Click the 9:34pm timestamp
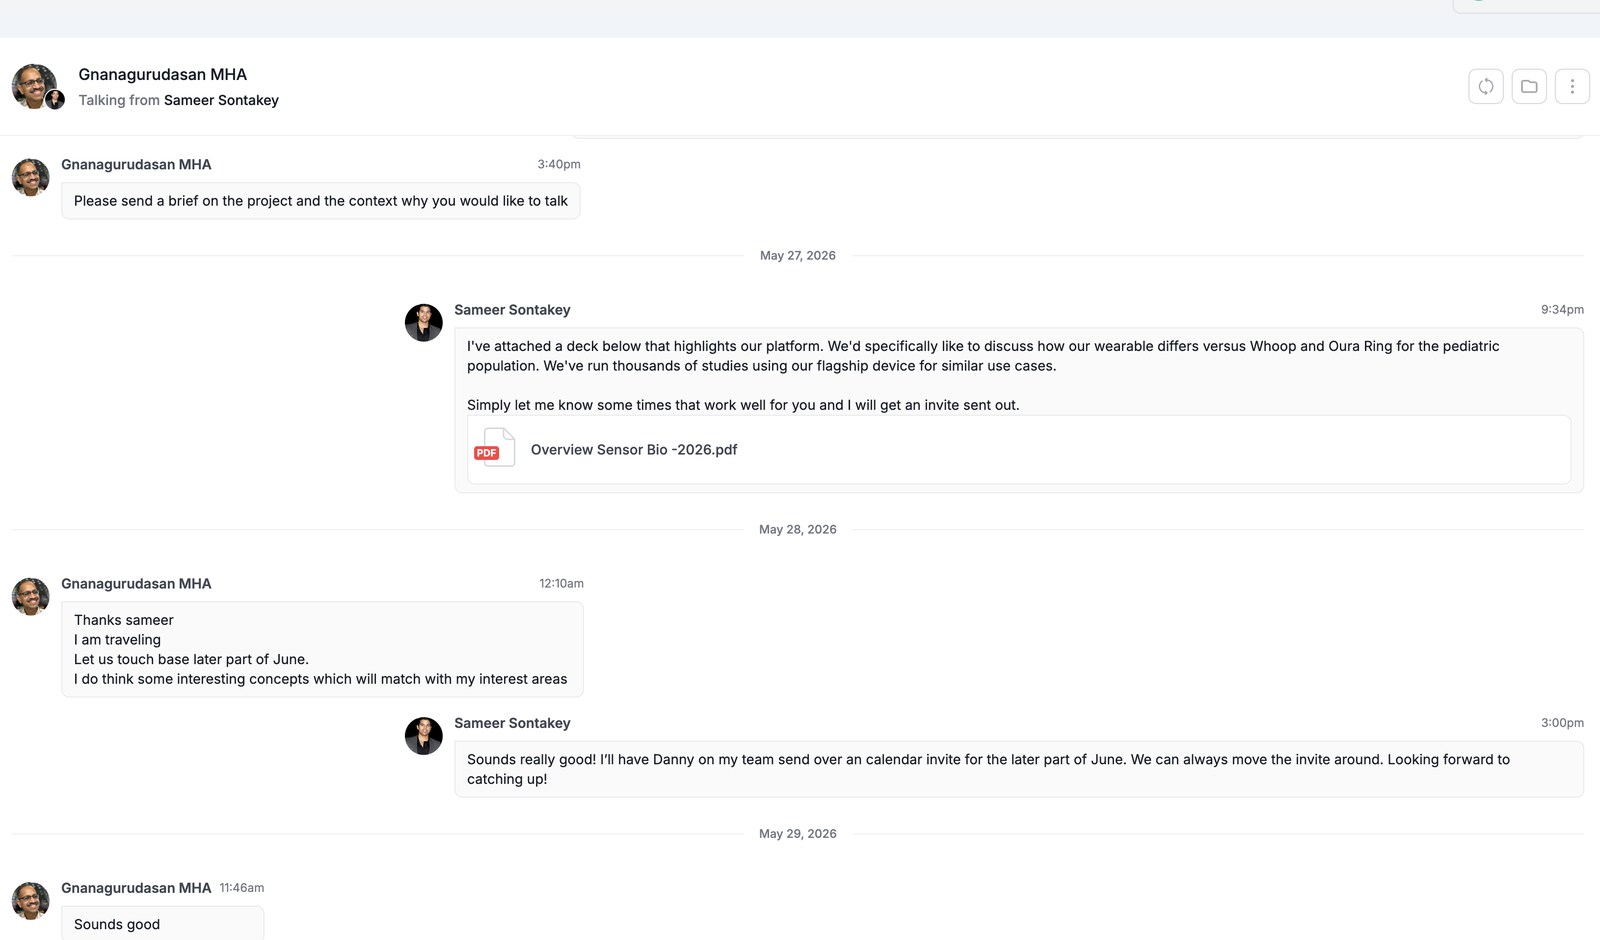Screen dimensions: 1600x940 click(1562, 310)
